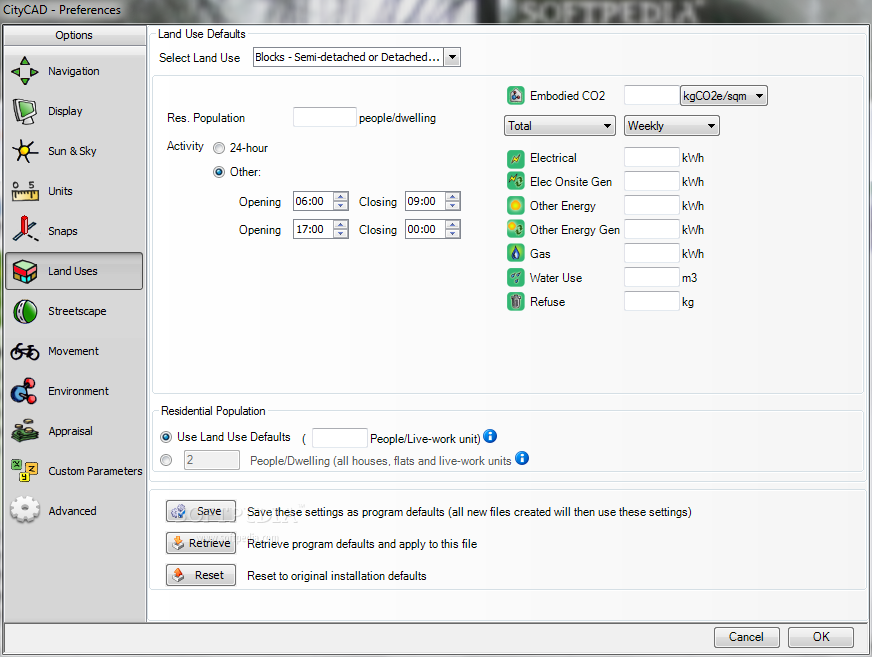The image size is (872, 657).
Task: Click the Embodied CO2 value field
Action: pos(652,96)
